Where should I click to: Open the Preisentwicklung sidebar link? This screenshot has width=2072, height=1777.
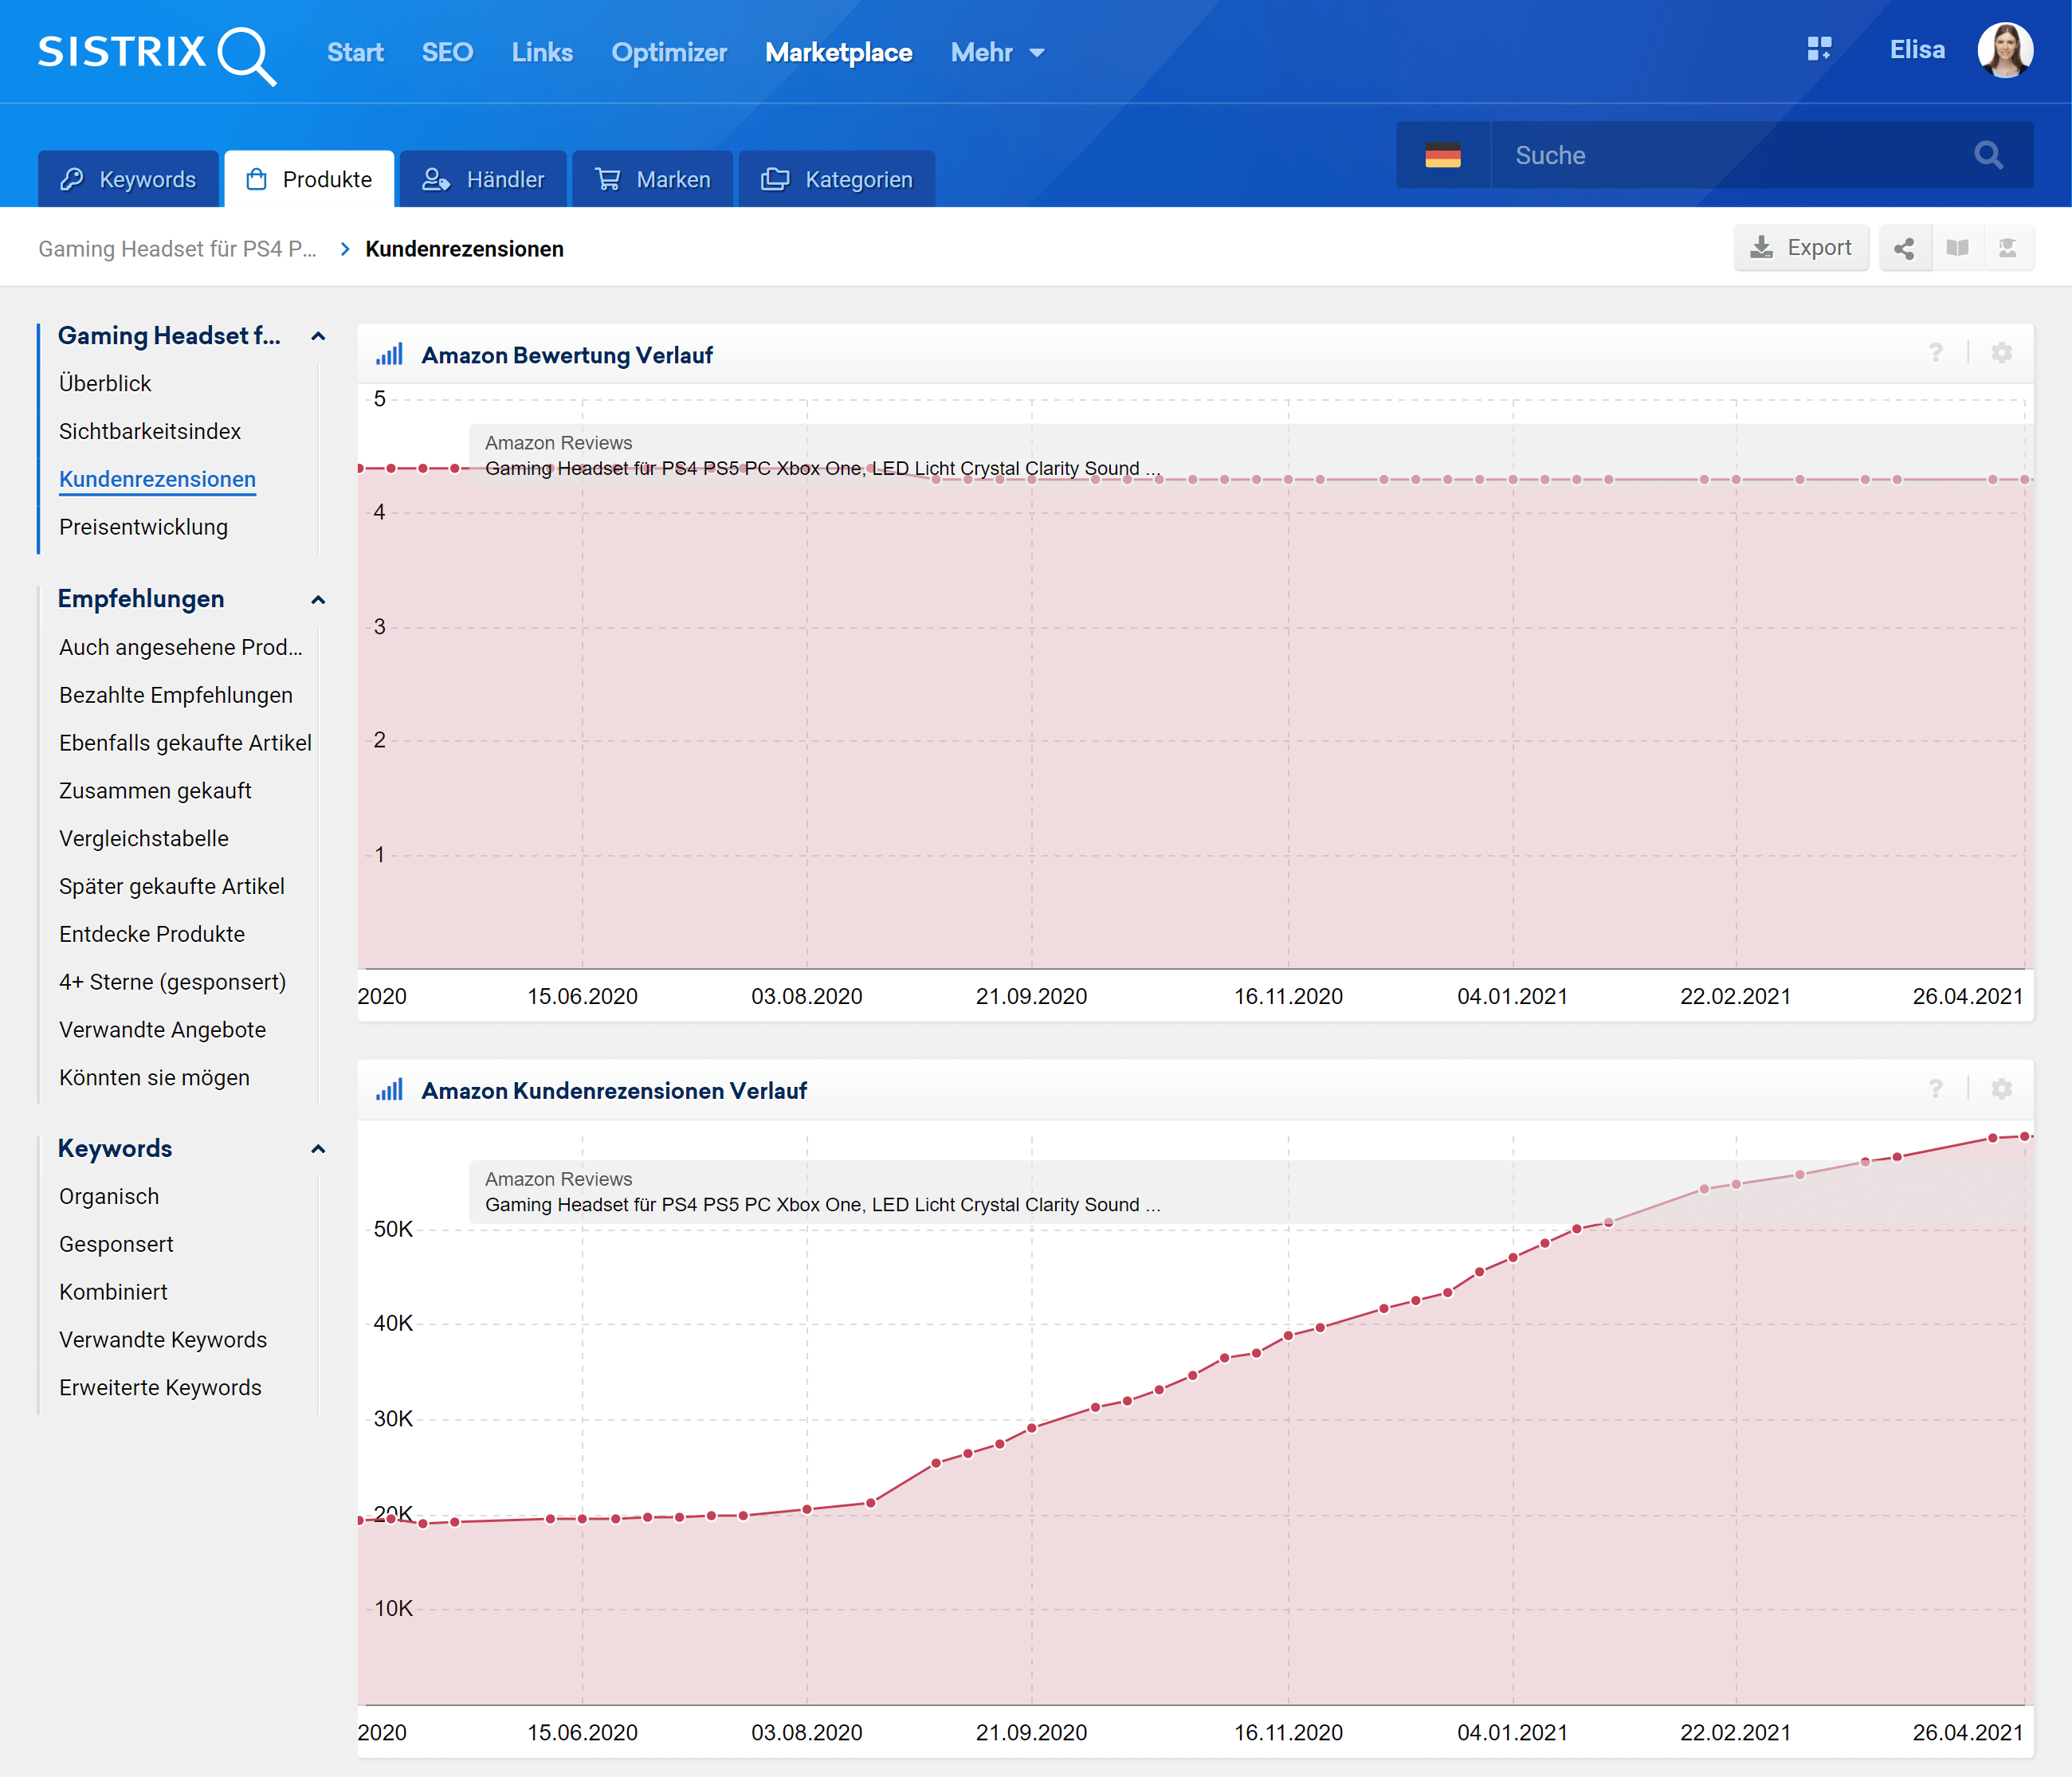(143, 527)
